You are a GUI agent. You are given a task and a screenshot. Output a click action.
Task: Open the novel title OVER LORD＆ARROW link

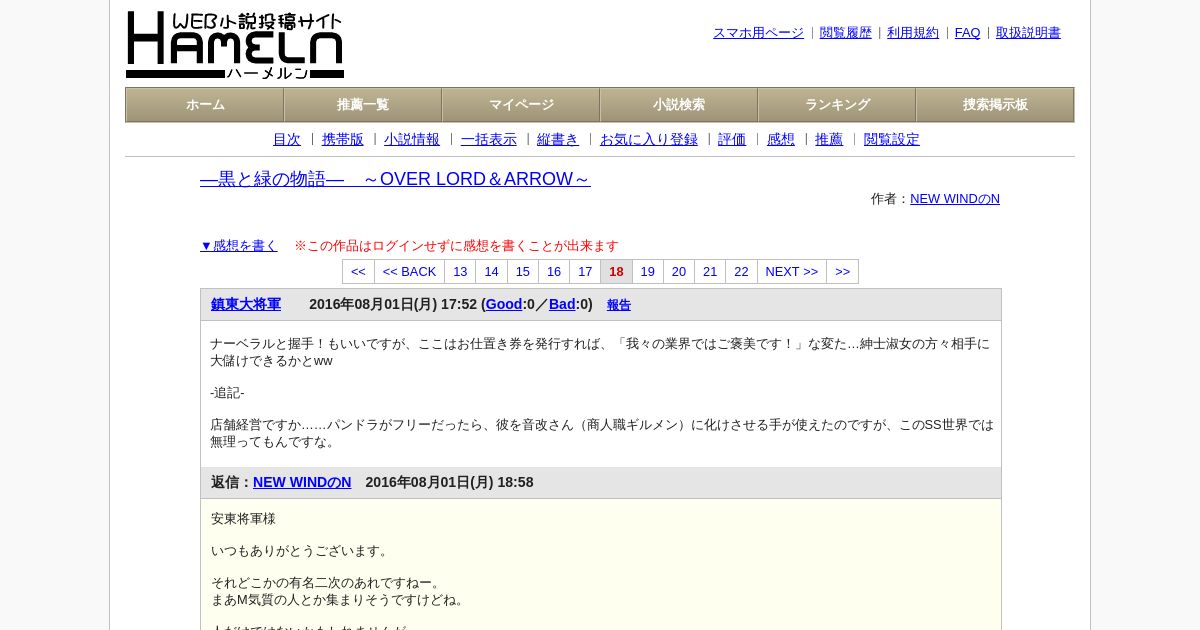395,179
